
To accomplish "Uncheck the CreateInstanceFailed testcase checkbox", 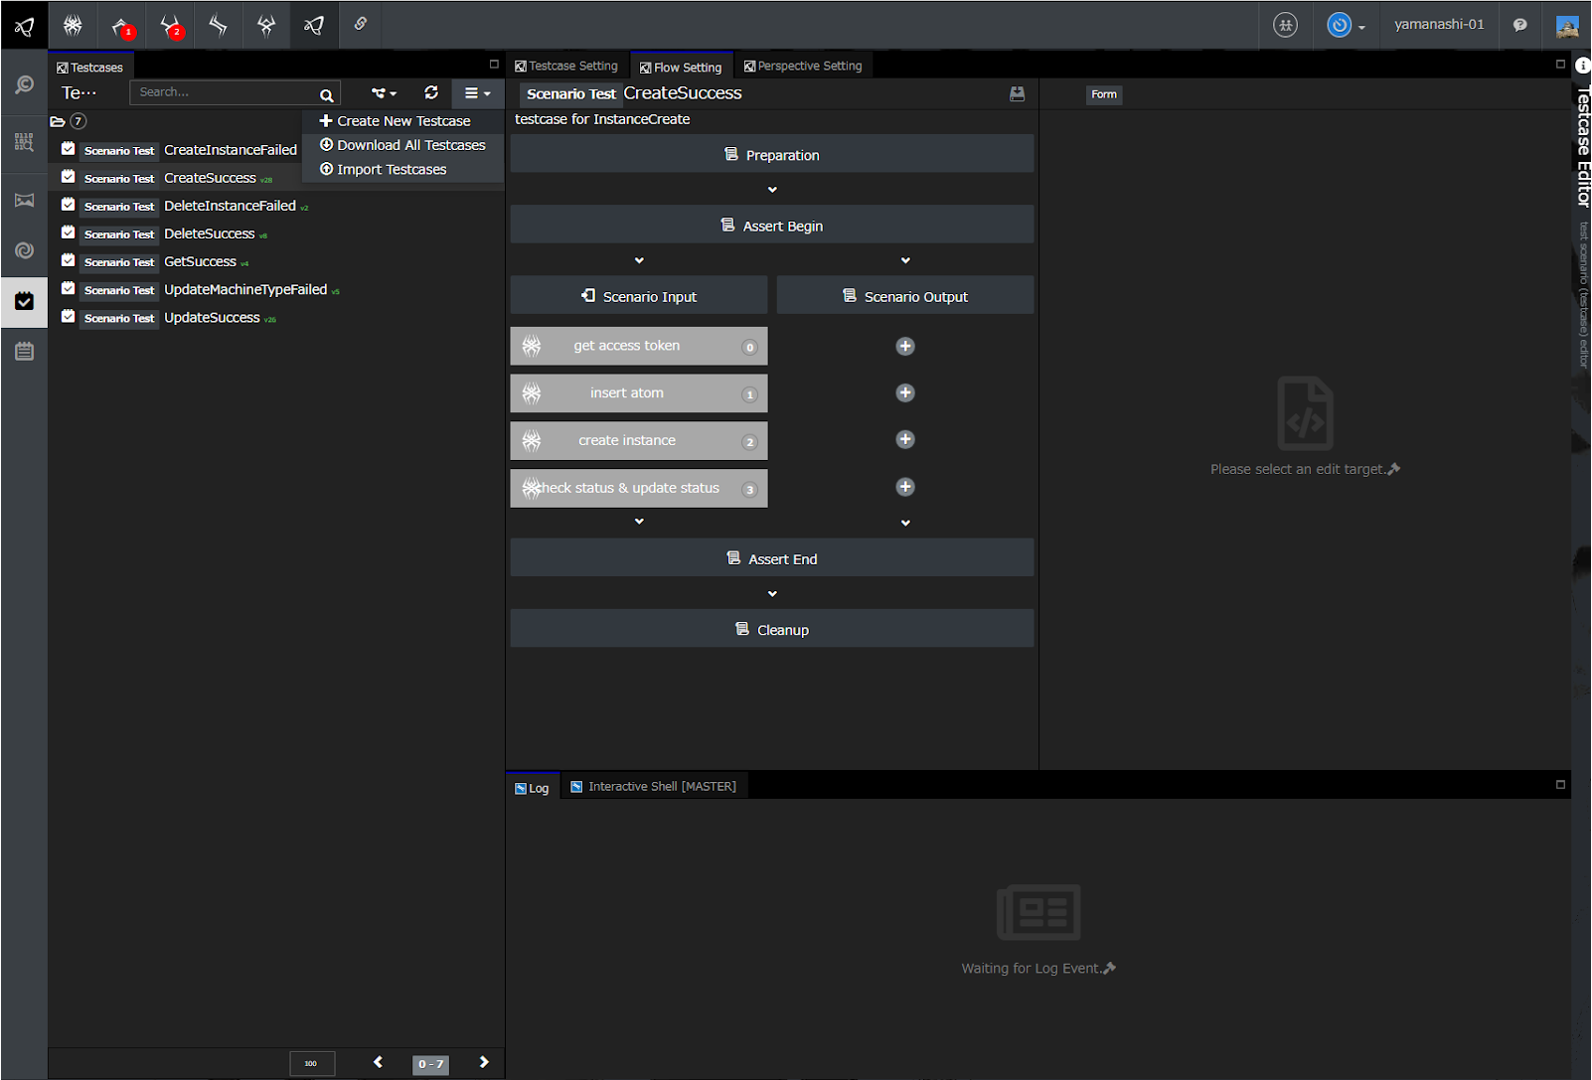I will click(68, 149).
